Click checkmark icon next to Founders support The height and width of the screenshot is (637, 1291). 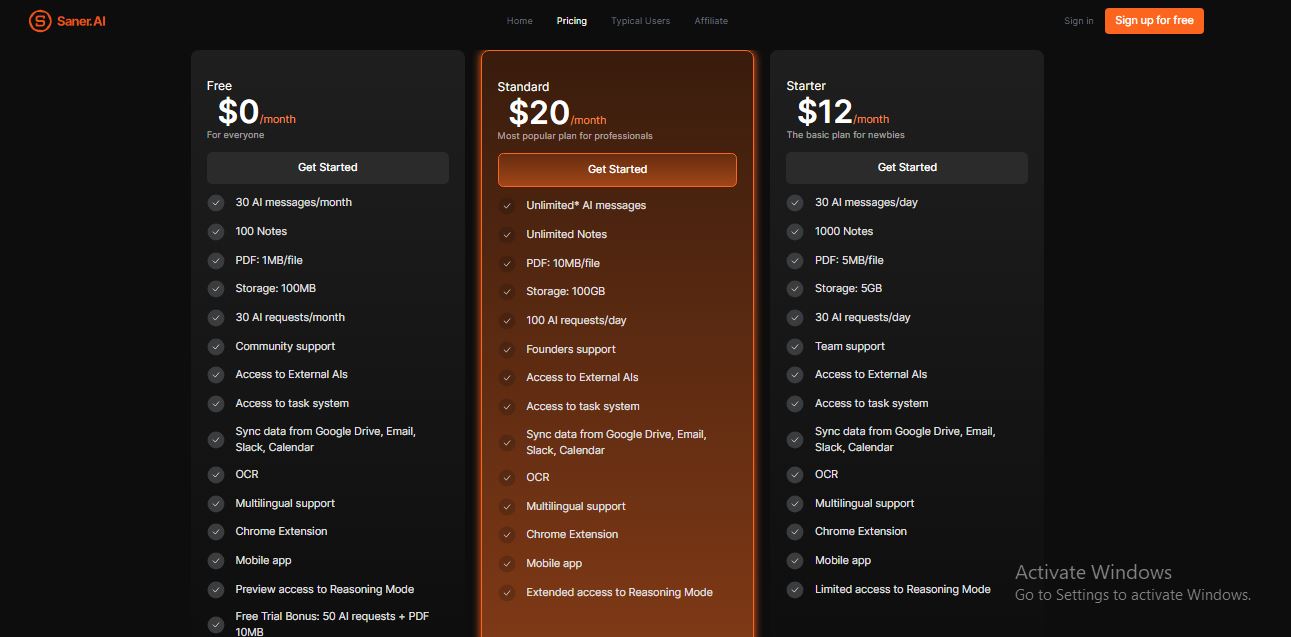pos(507,350)
